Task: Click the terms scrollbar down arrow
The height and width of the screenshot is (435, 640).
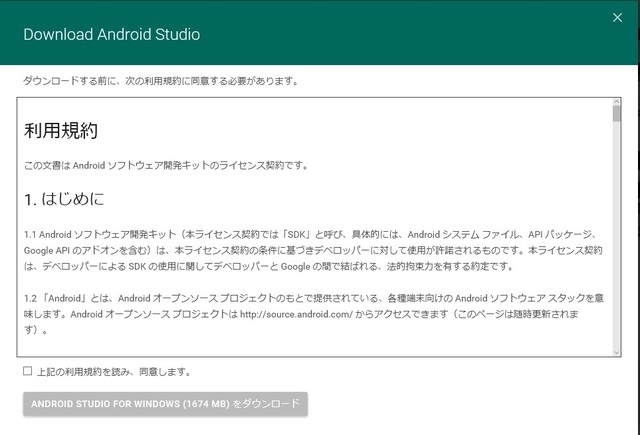Action: click(616, 352)
